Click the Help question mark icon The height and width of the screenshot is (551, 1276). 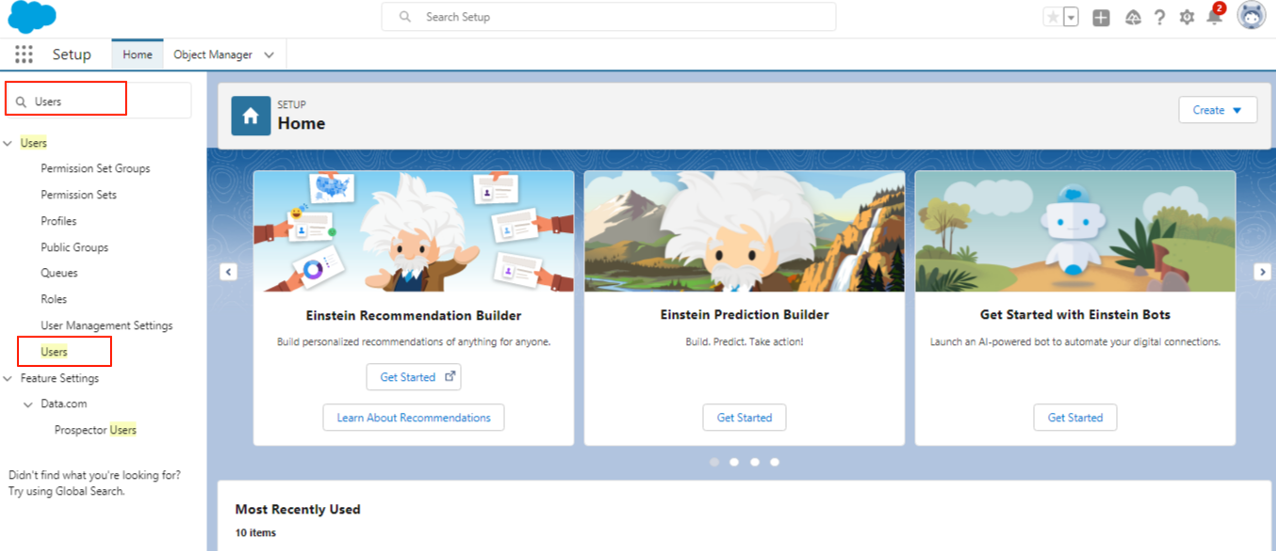point(1160,17)
